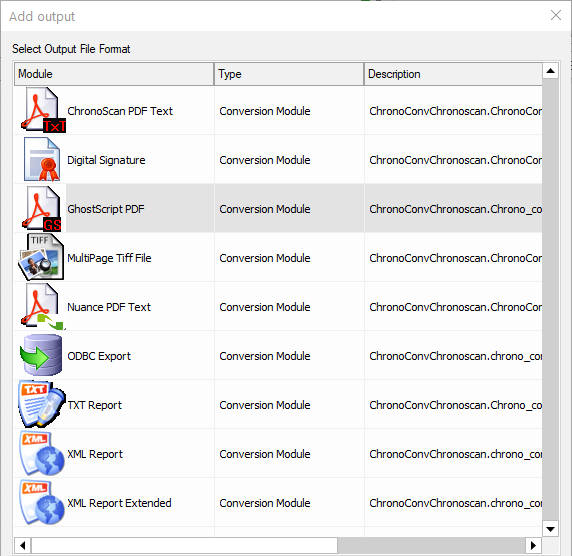The height and width of the screenshot is (556, 572).
Task: Choose the ODBC Export database icon
Action: click(41, 355)
